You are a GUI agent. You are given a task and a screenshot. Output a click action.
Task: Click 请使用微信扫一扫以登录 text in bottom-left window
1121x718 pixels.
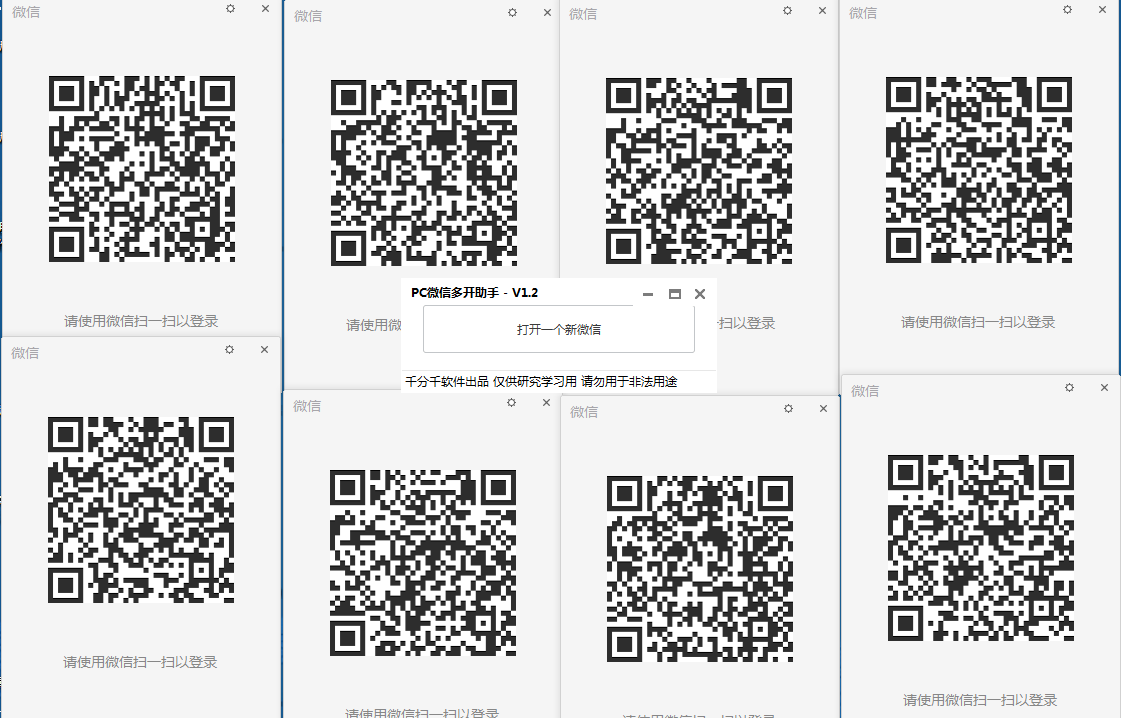coord(140,662)
